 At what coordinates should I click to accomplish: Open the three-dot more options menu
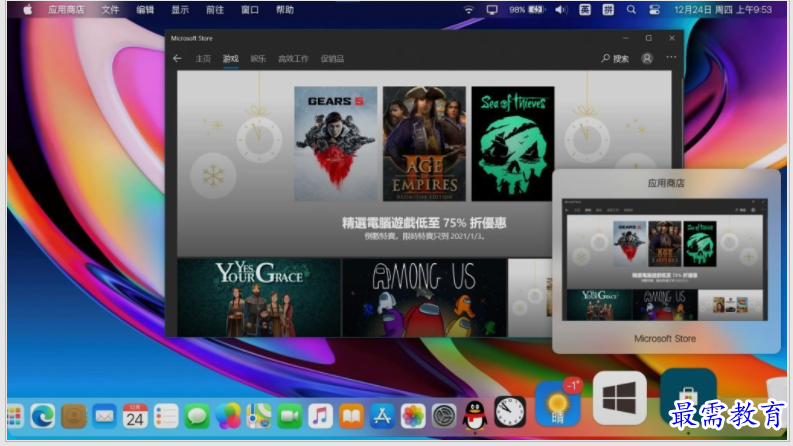click(x=671, y=57)
